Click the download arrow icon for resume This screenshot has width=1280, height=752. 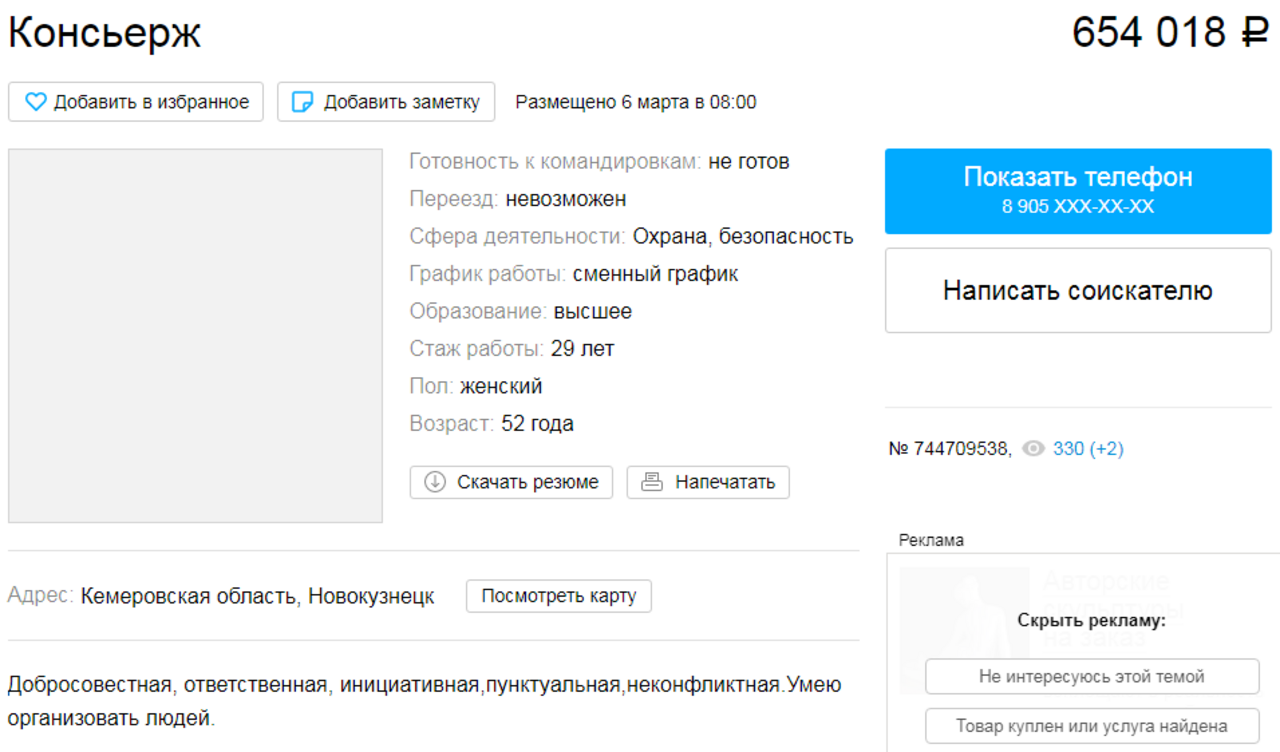tap(435, 482)
